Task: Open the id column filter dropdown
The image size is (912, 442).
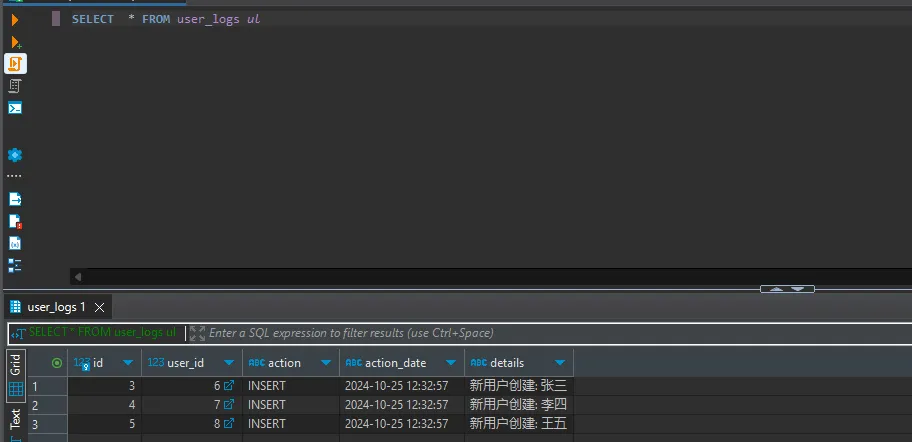Action: tap(128, 363)
